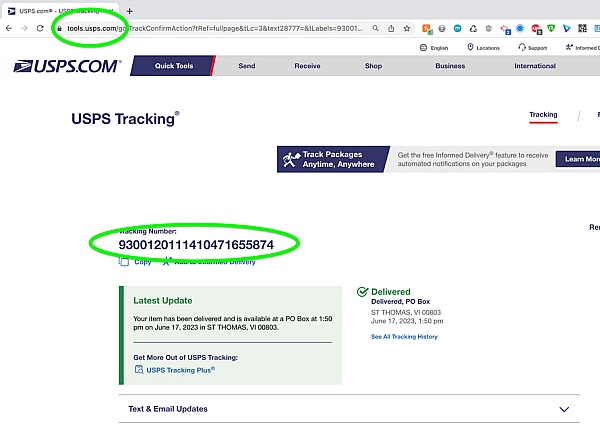Click the Locations link
Image resolution: width=600 pixels, height=433 pixels.
pos(484,47)
